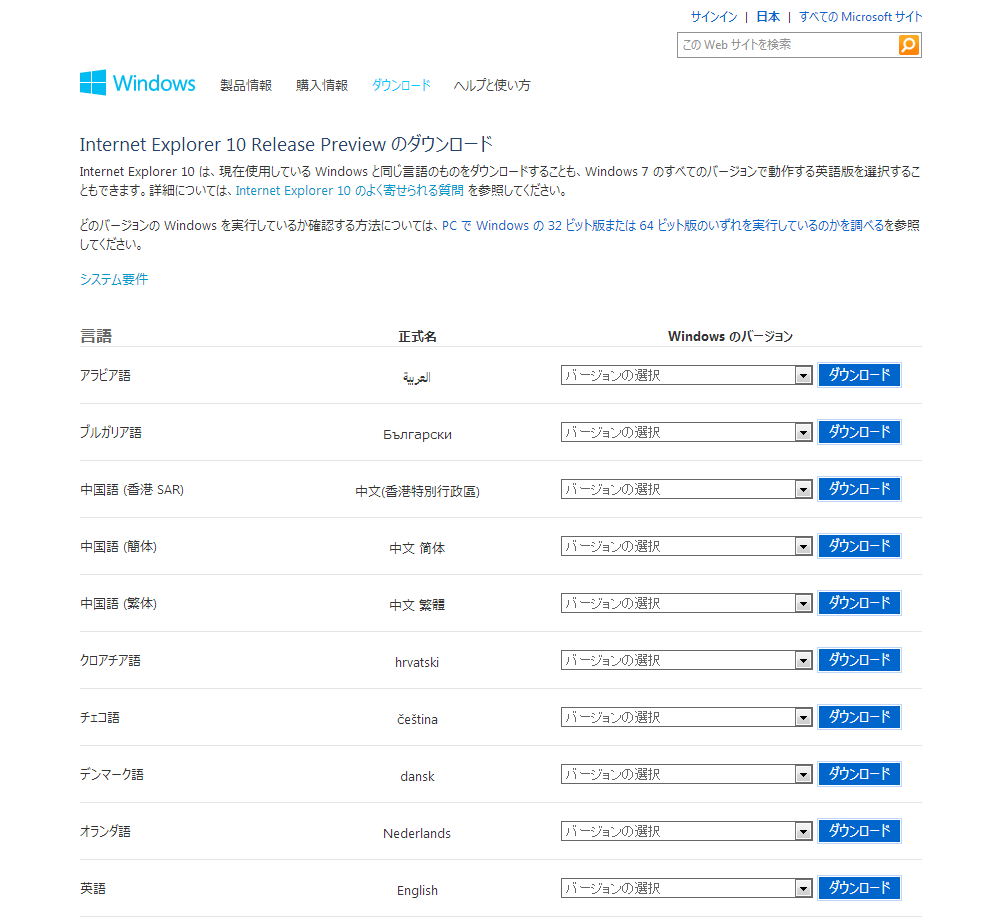Open the 購入情報 menu item
Image resolution: width=1000 pixels, height=919 pixels.
coord(322,85)
